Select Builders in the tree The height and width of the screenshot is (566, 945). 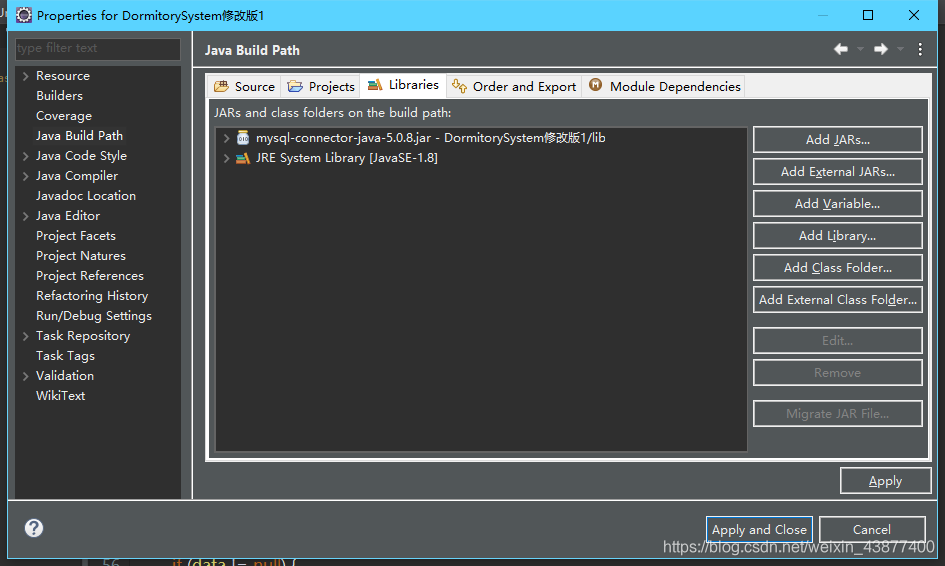(59, 96)
